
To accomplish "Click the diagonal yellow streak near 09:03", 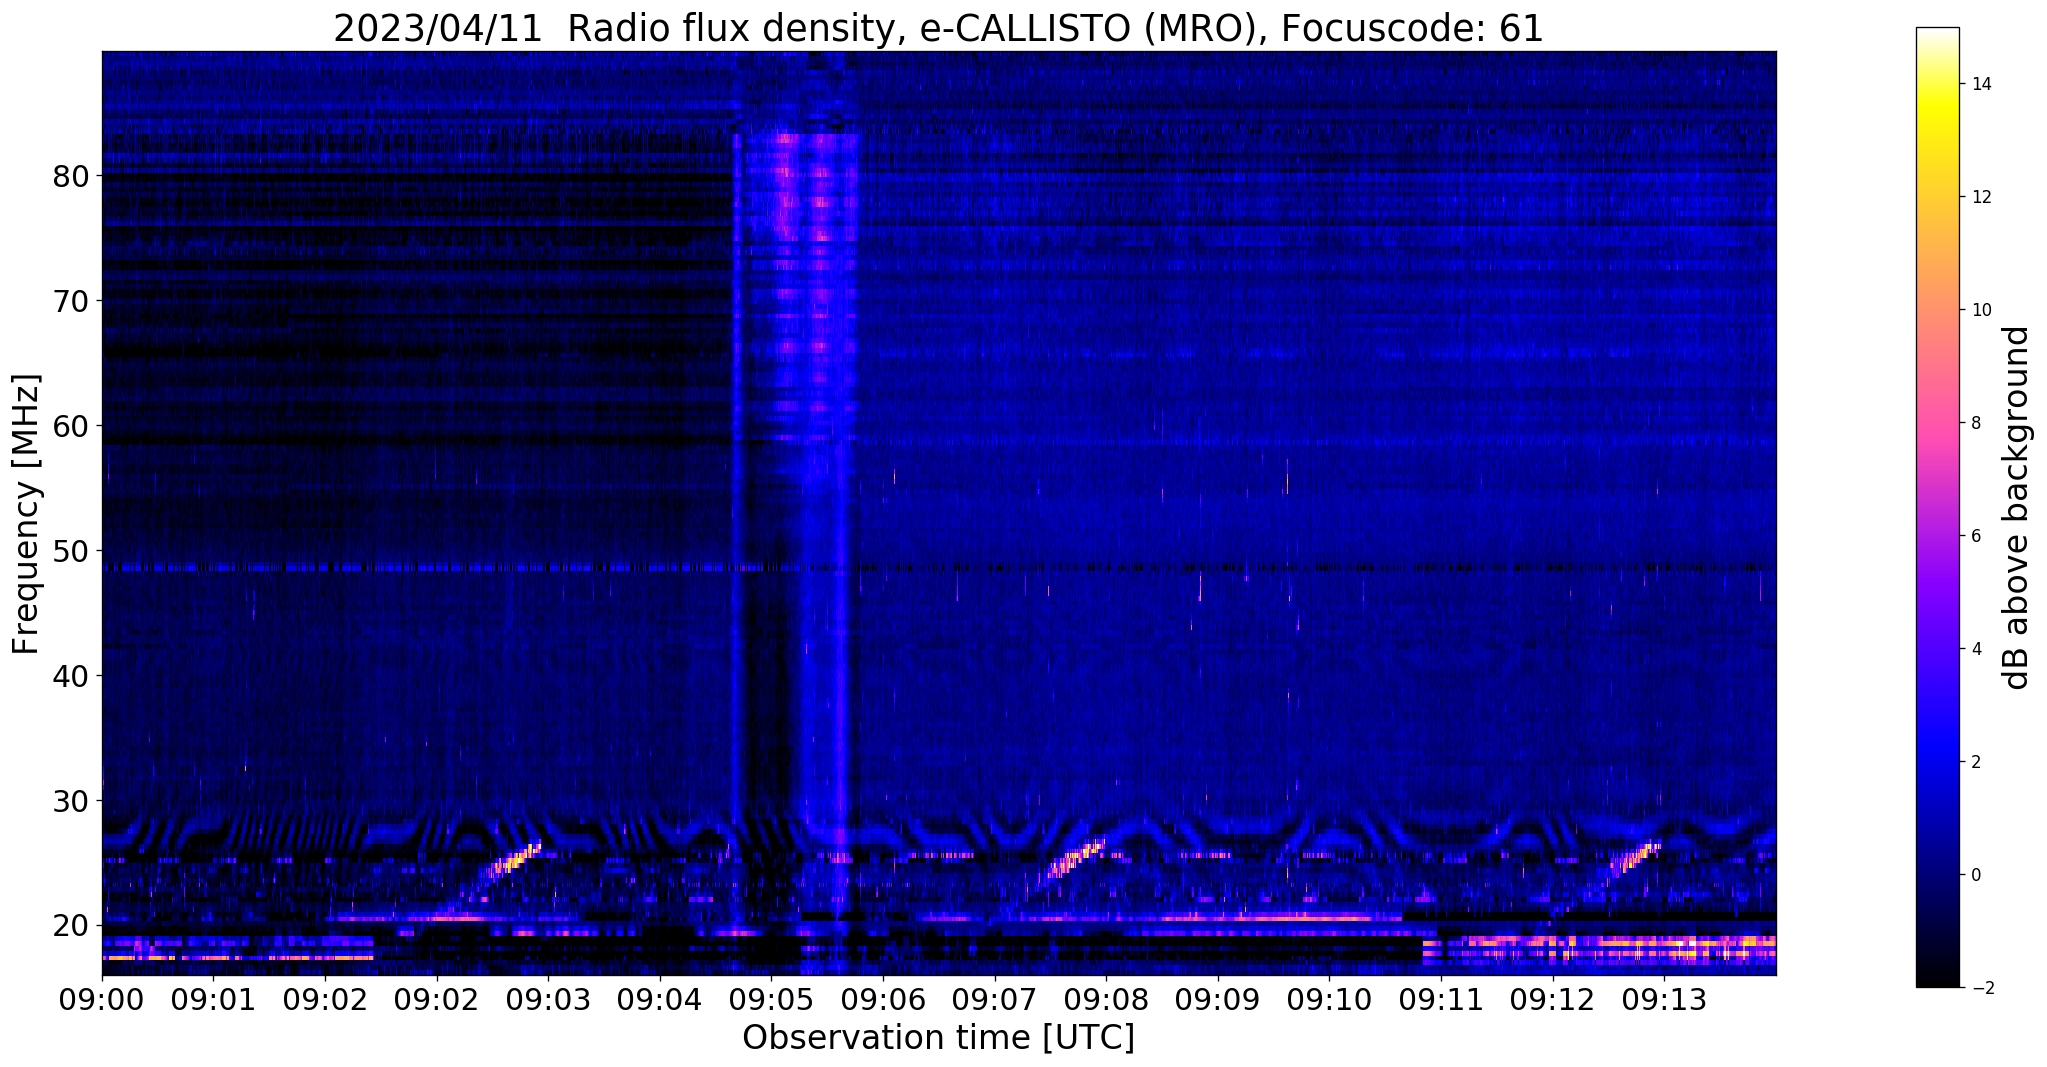I will pos(515,859).
